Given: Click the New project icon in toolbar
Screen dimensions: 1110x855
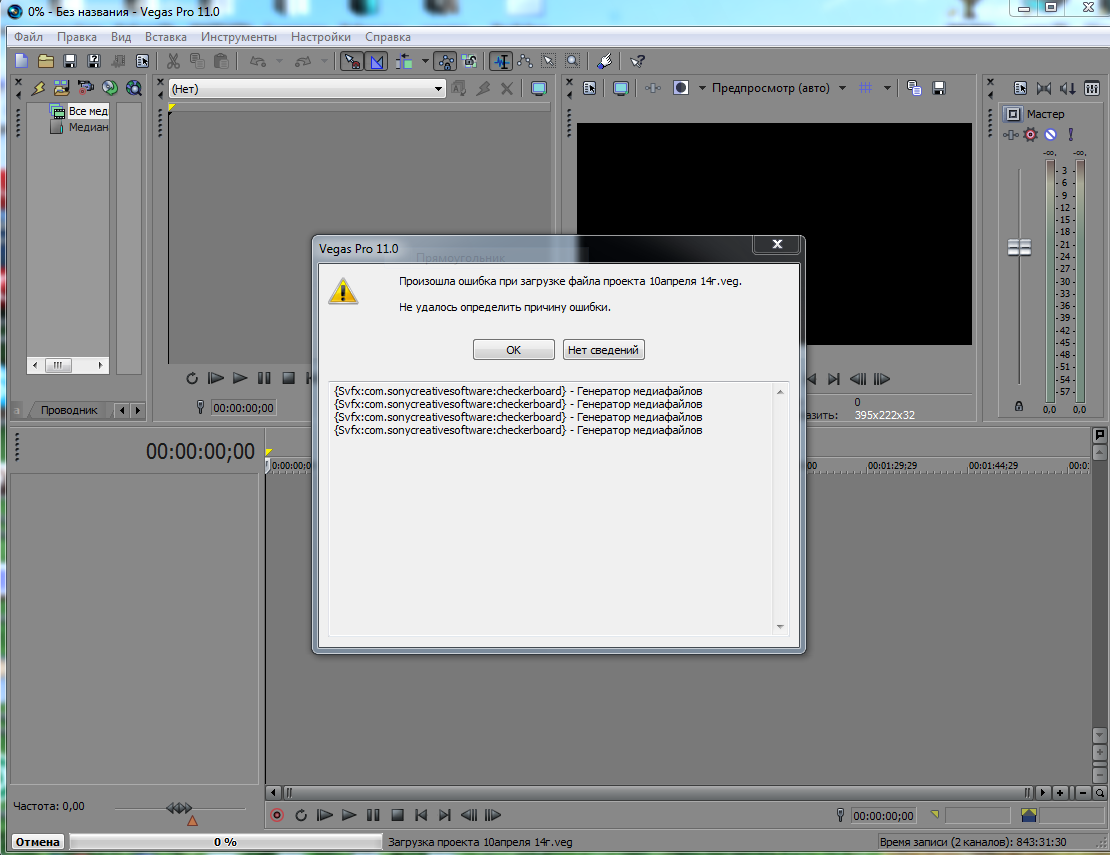Looking at the screenshot, I should (x=22, y=62).
